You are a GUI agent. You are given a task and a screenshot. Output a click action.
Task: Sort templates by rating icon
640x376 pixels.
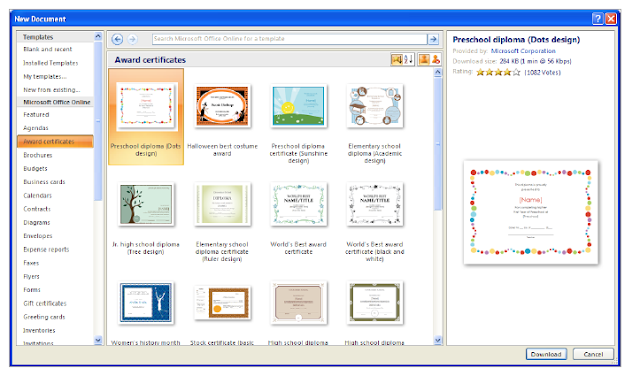(397, 60)
